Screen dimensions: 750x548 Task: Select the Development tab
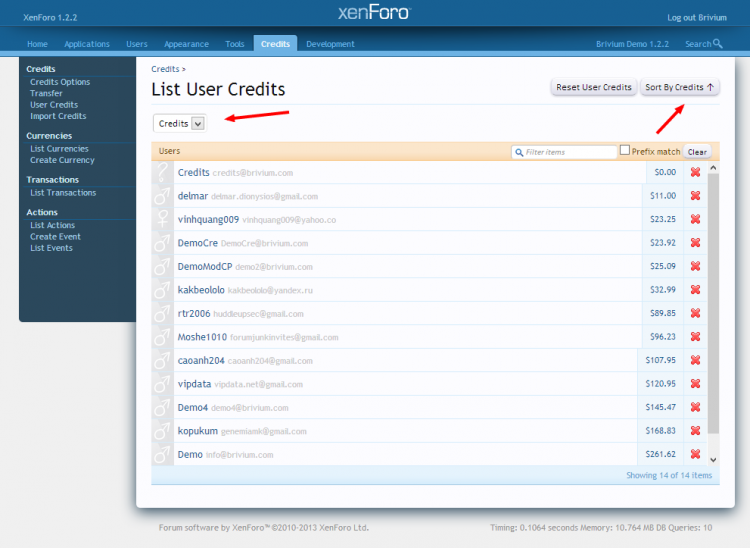coord(331,44)
